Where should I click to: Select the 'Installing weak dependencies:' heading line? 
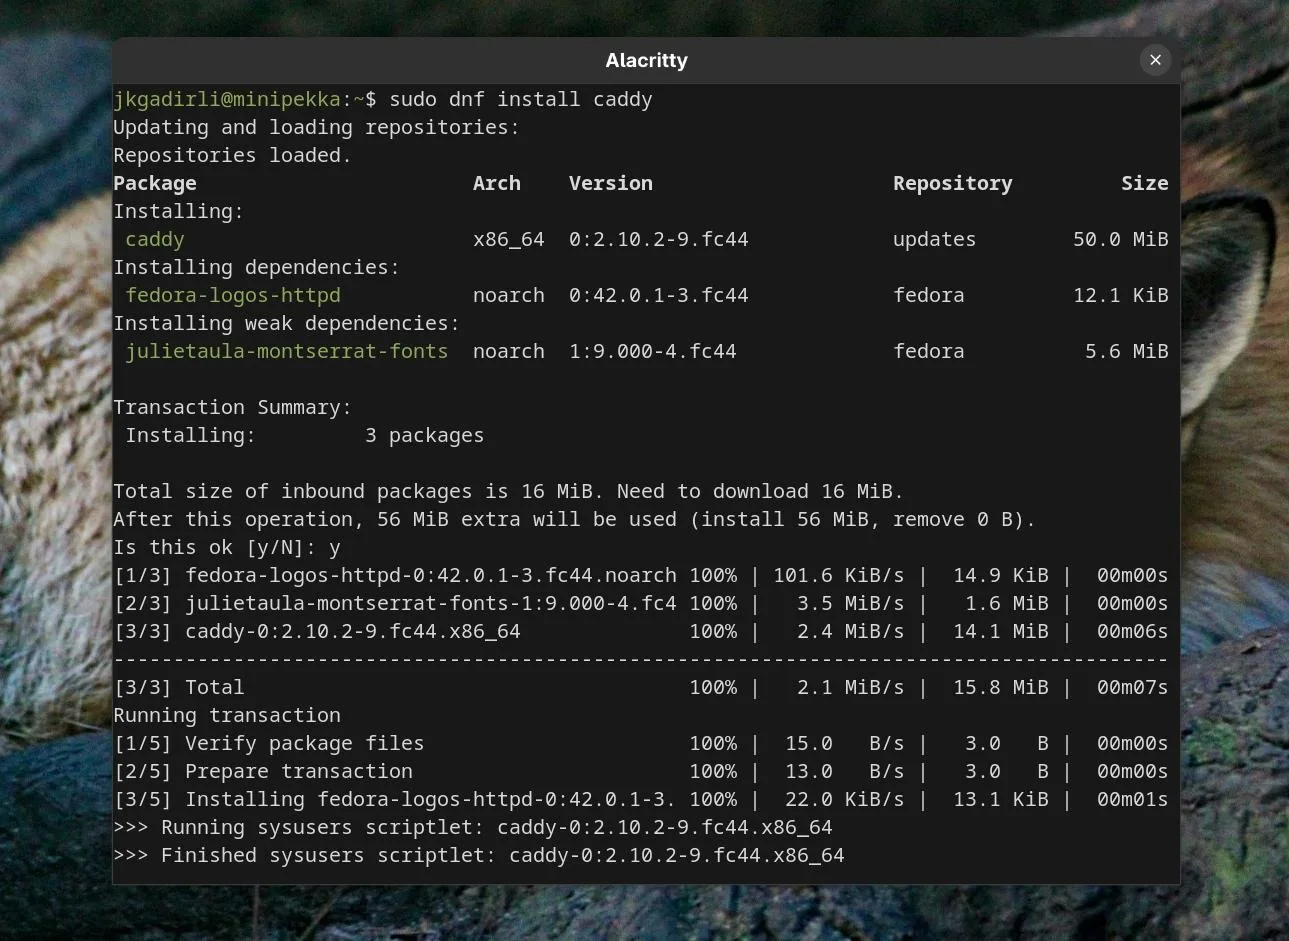(287, 323)
